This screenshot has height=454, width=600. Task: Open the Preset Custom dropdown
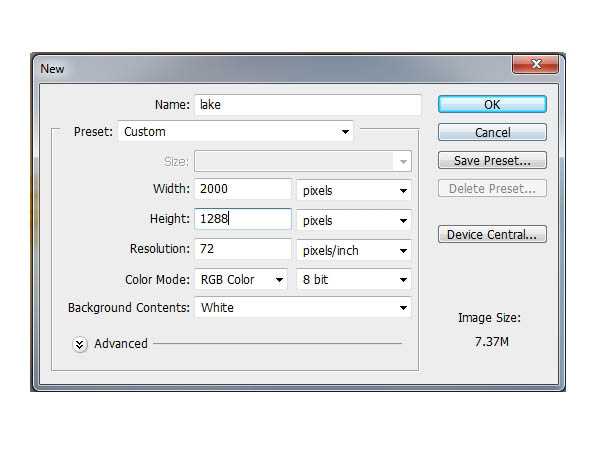click(x=235, y=132)
